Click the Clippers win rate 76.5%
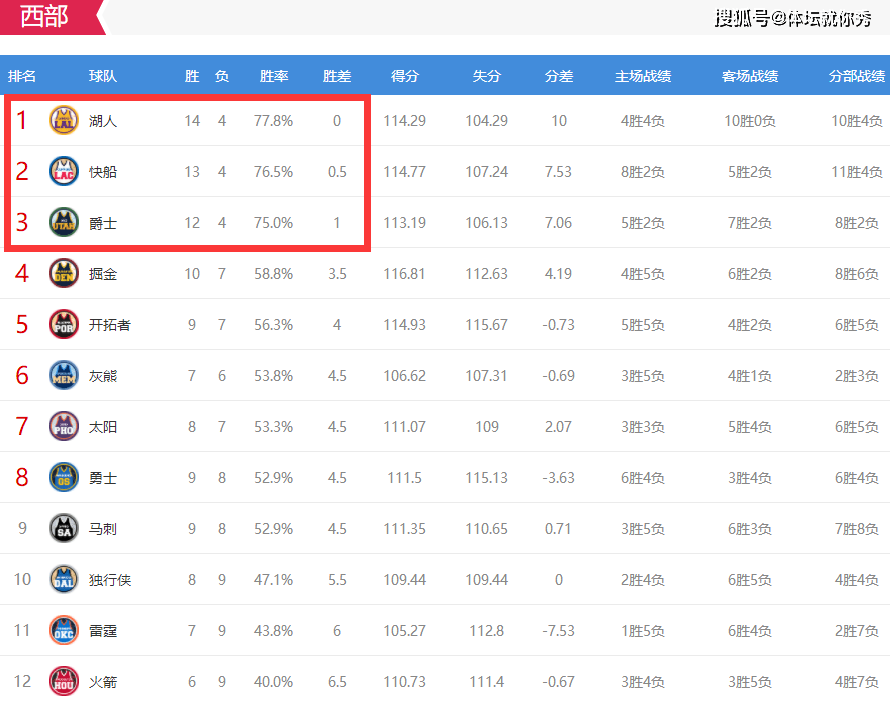Screen dimensions: 890x703 [x=274, y=172]
